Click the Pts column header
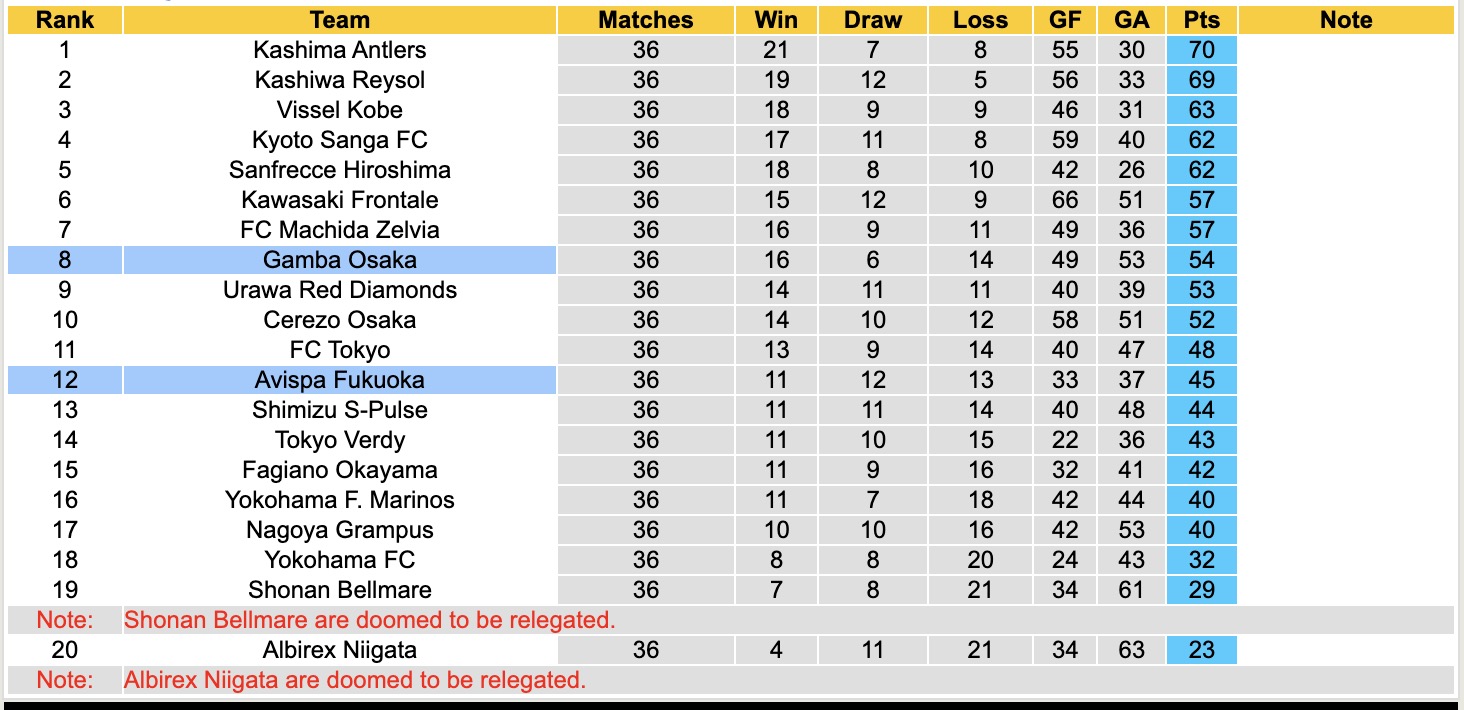1464x710 pixels. 1201,20
